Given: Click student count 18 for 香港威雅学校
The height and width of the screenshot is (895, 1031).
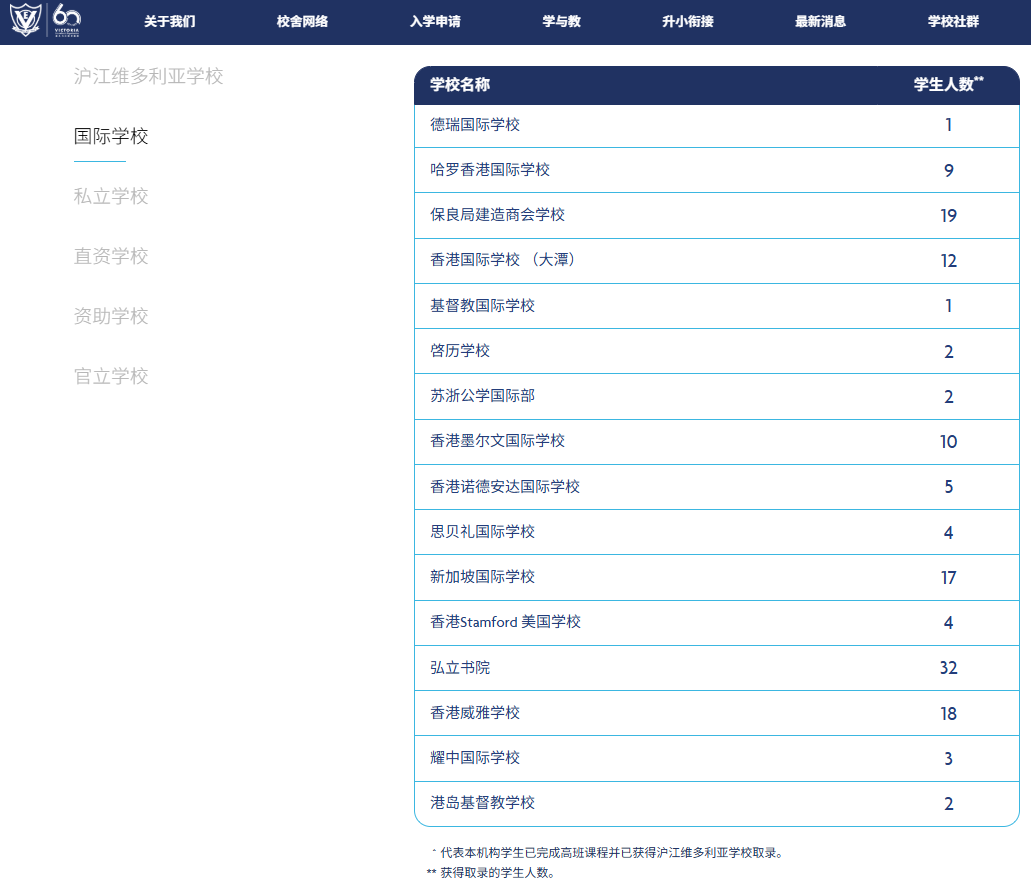Looking at the screenshot, I should coord(948,714).
